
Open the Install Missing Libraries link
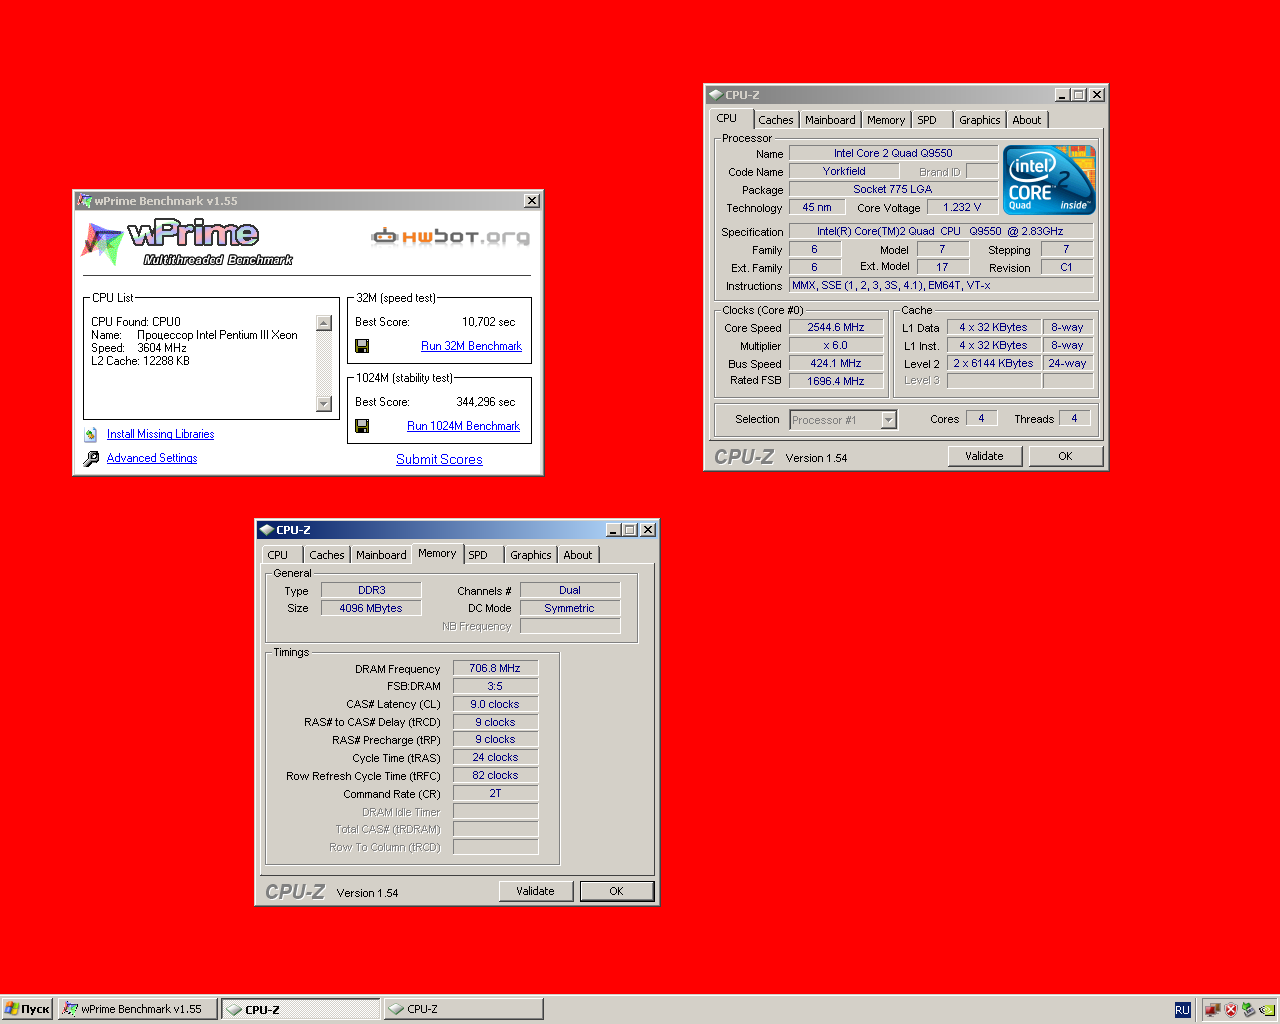[x=160, y=434]
